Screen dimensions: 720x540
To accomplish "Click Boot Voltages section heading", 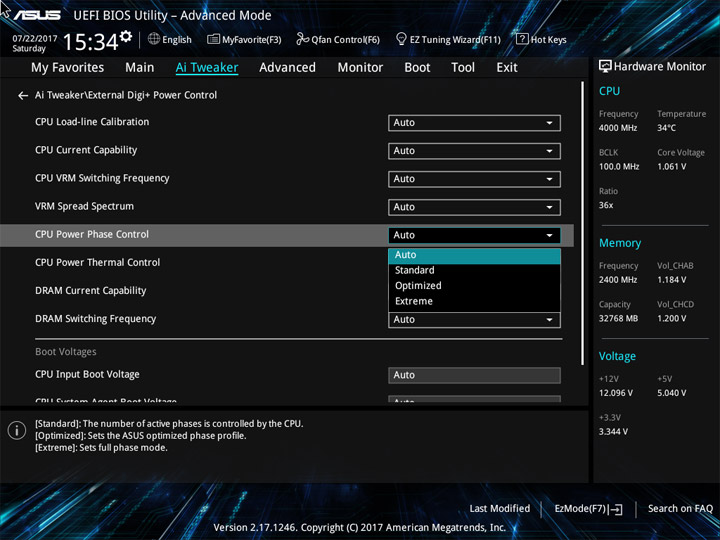I will 66,352.
